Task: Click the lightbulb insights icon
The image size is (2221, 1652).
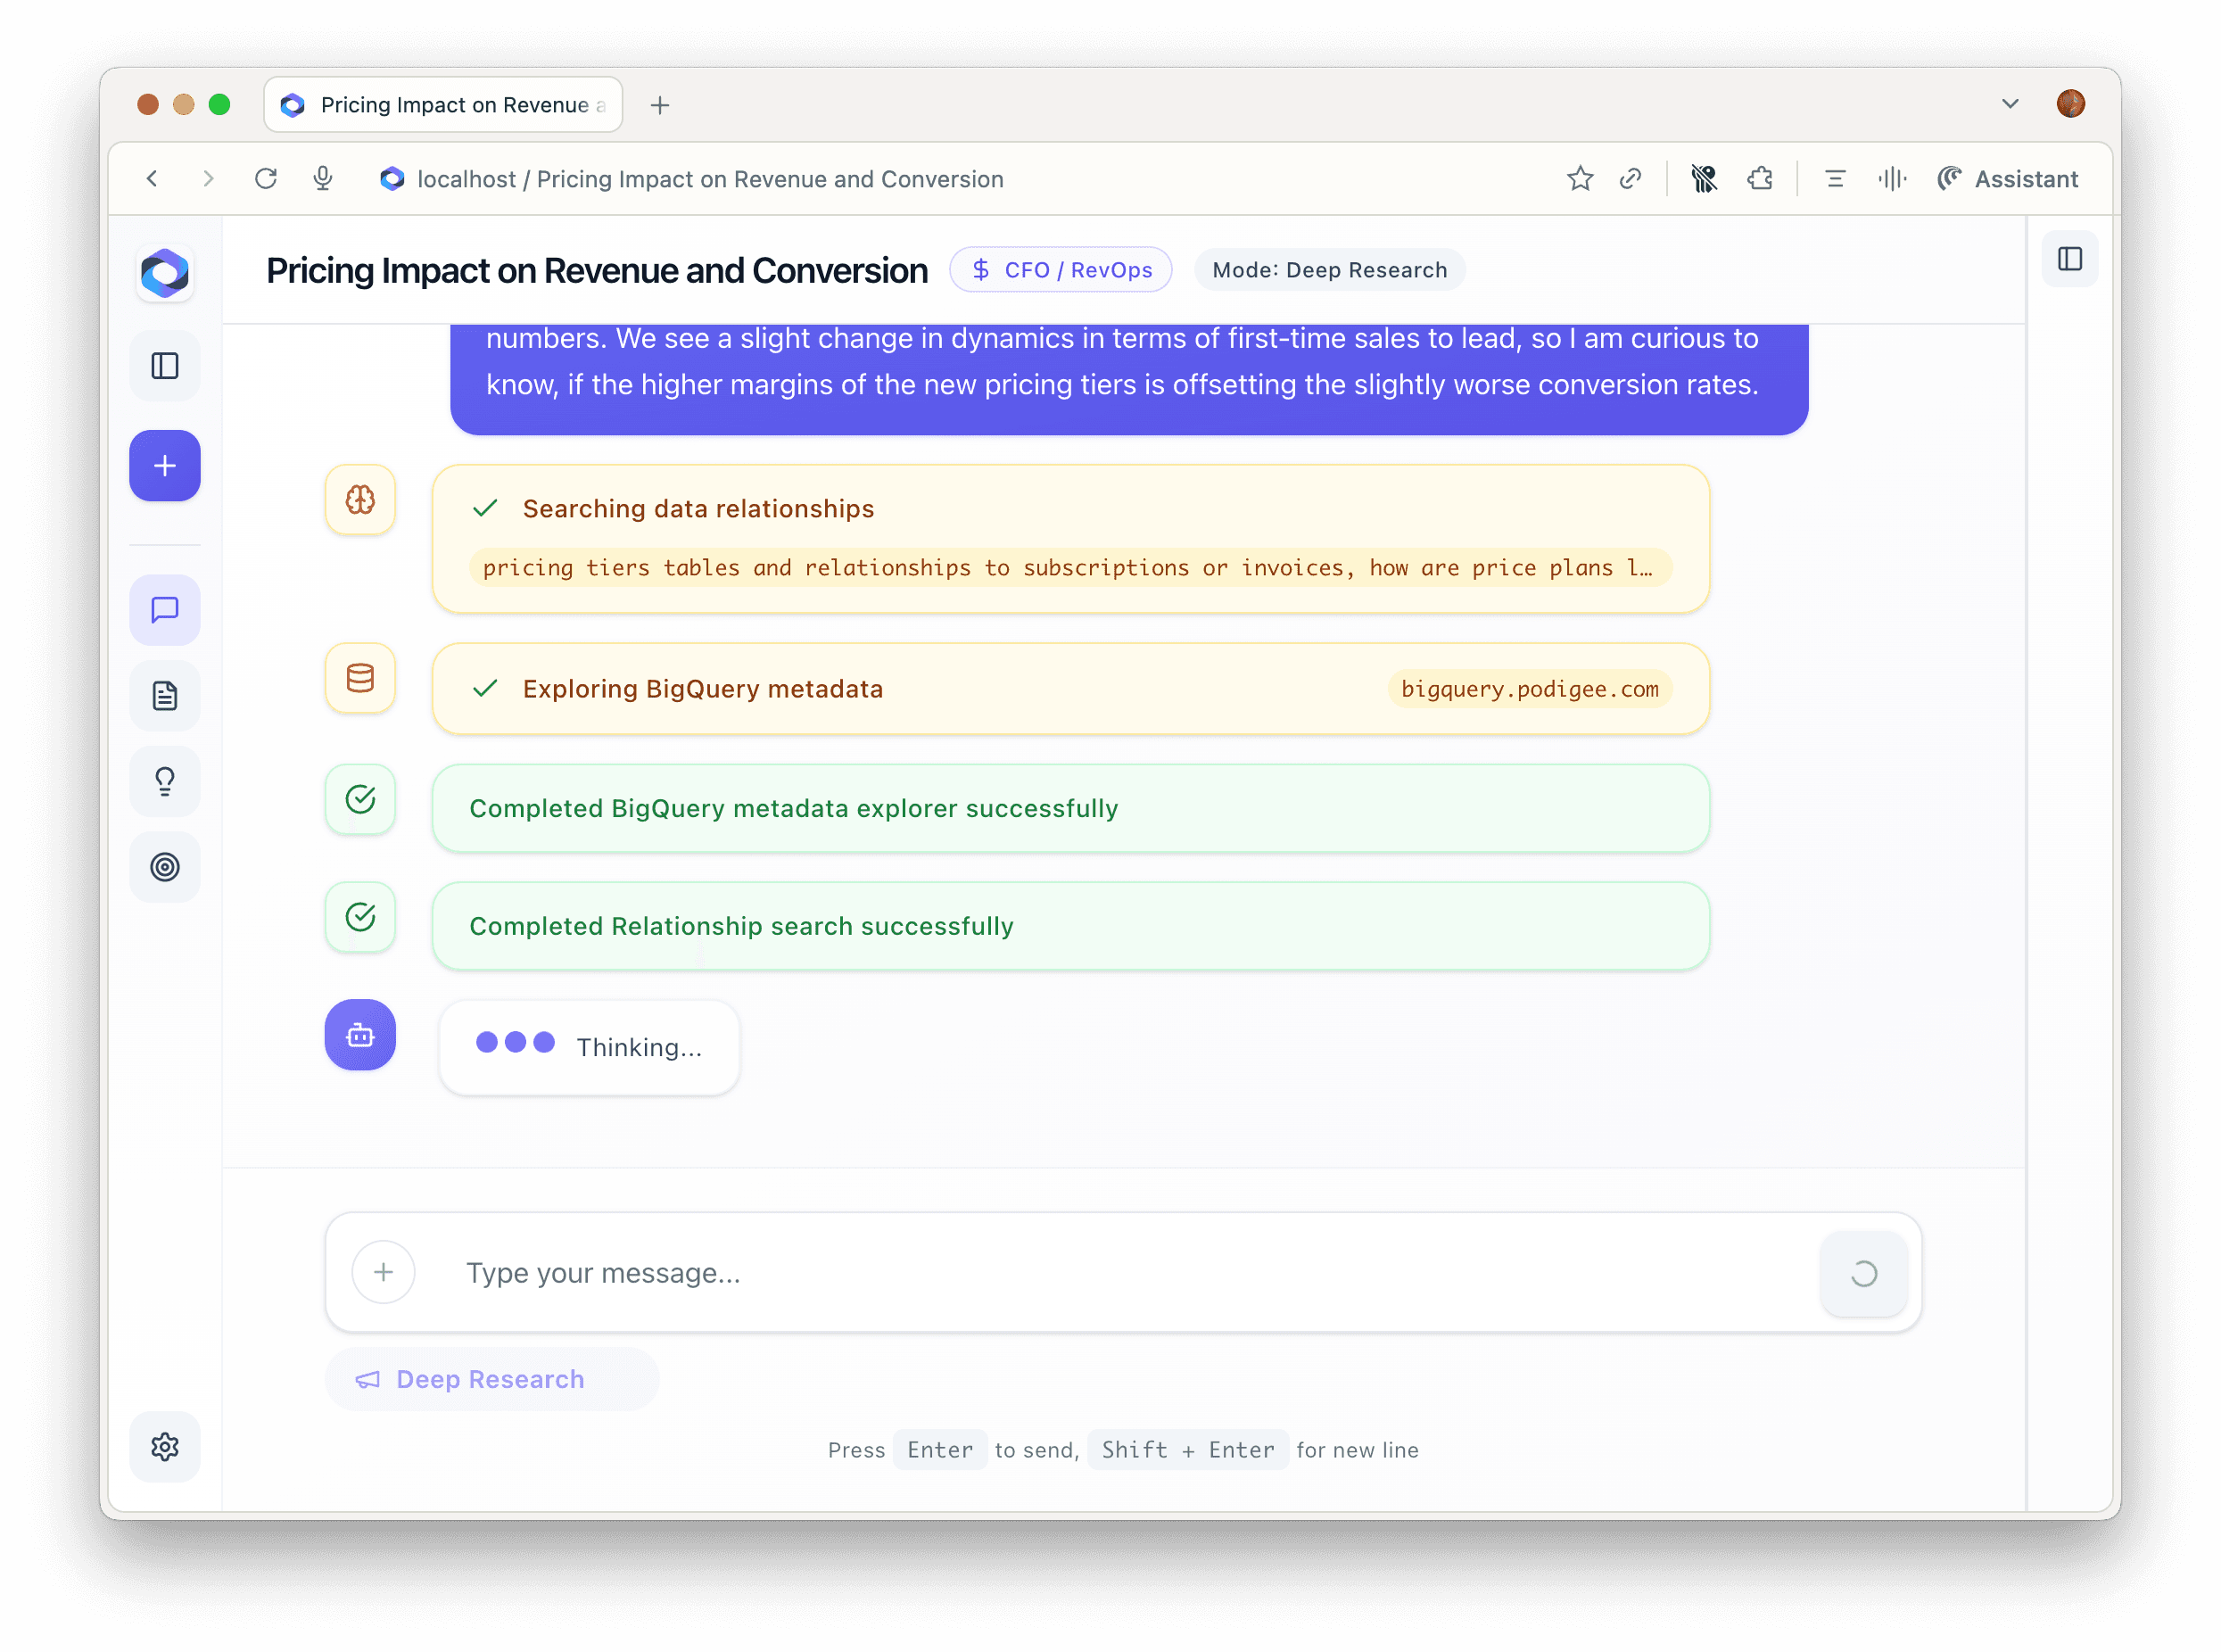Action: point(165,781)
